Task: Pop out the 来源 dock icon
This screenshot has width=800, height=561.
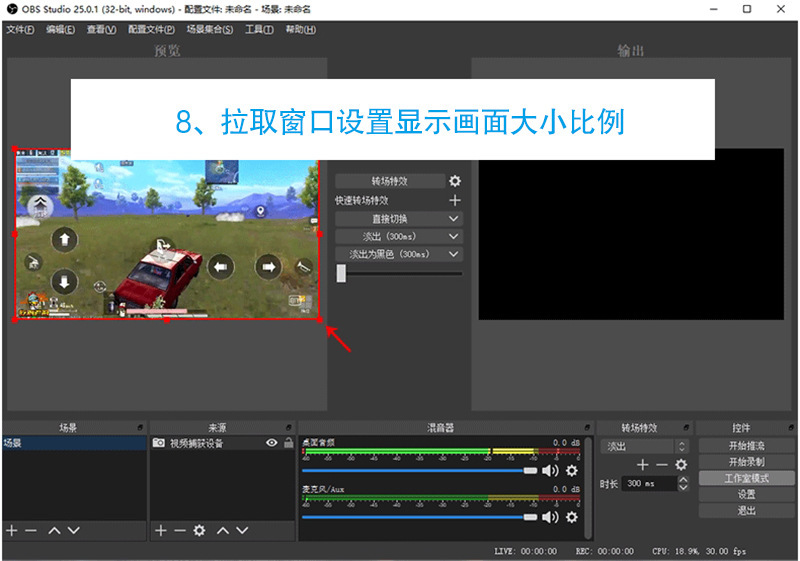Action: [289, 427]
